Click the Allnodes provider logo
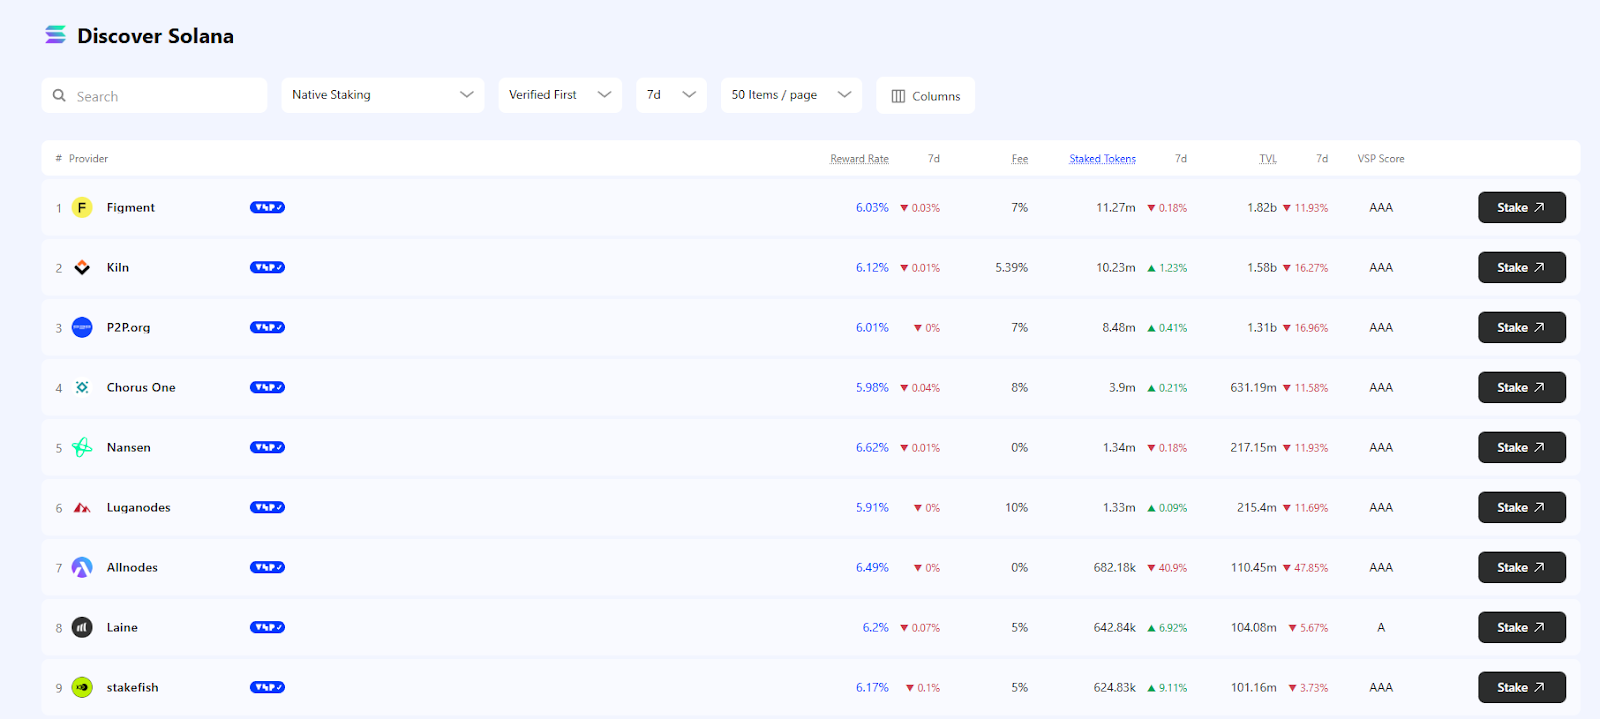1600x719 pixels. (x=82, y=568)
